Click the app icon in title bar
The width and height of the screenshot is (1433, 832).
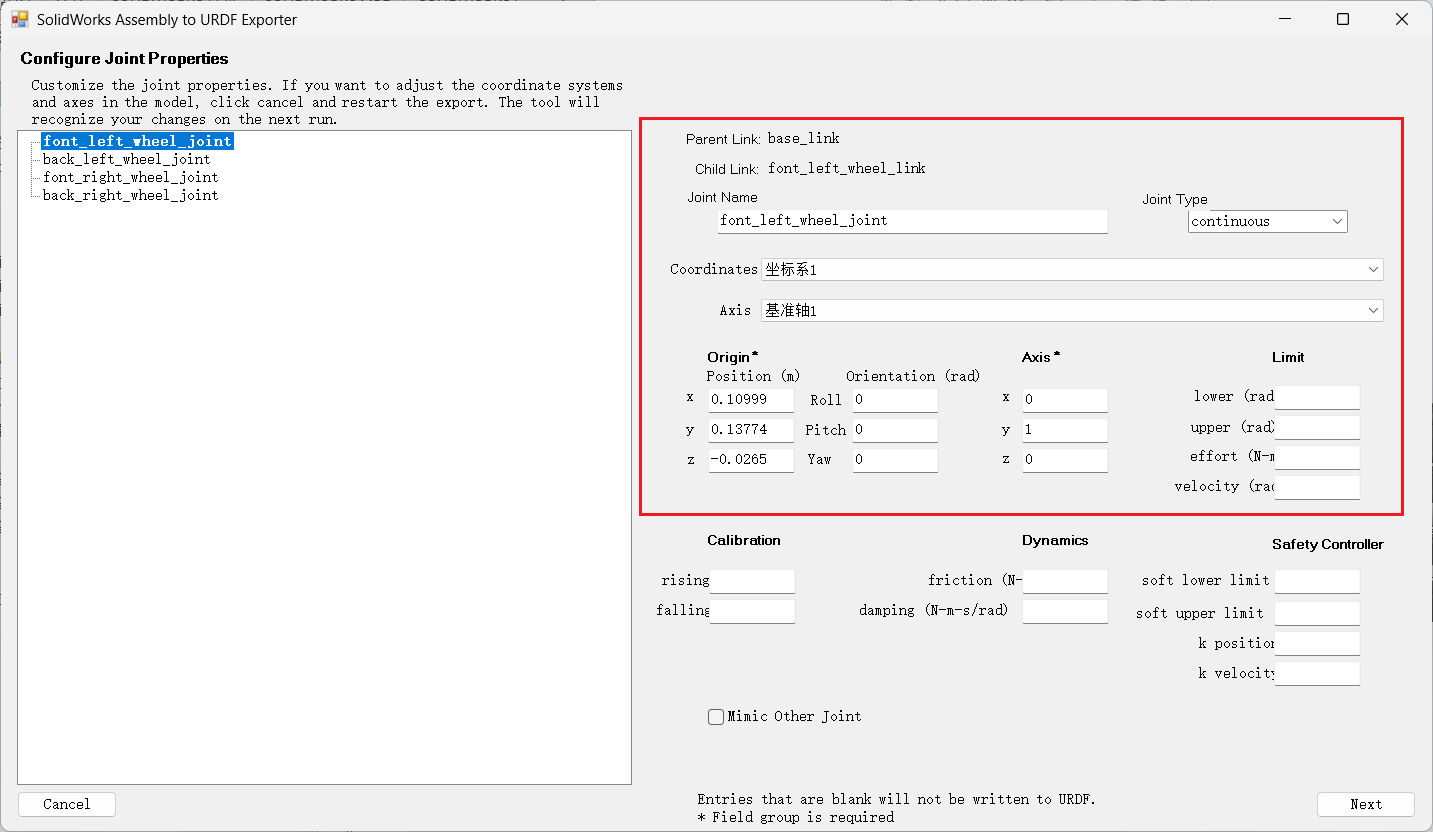click(19, 19)
